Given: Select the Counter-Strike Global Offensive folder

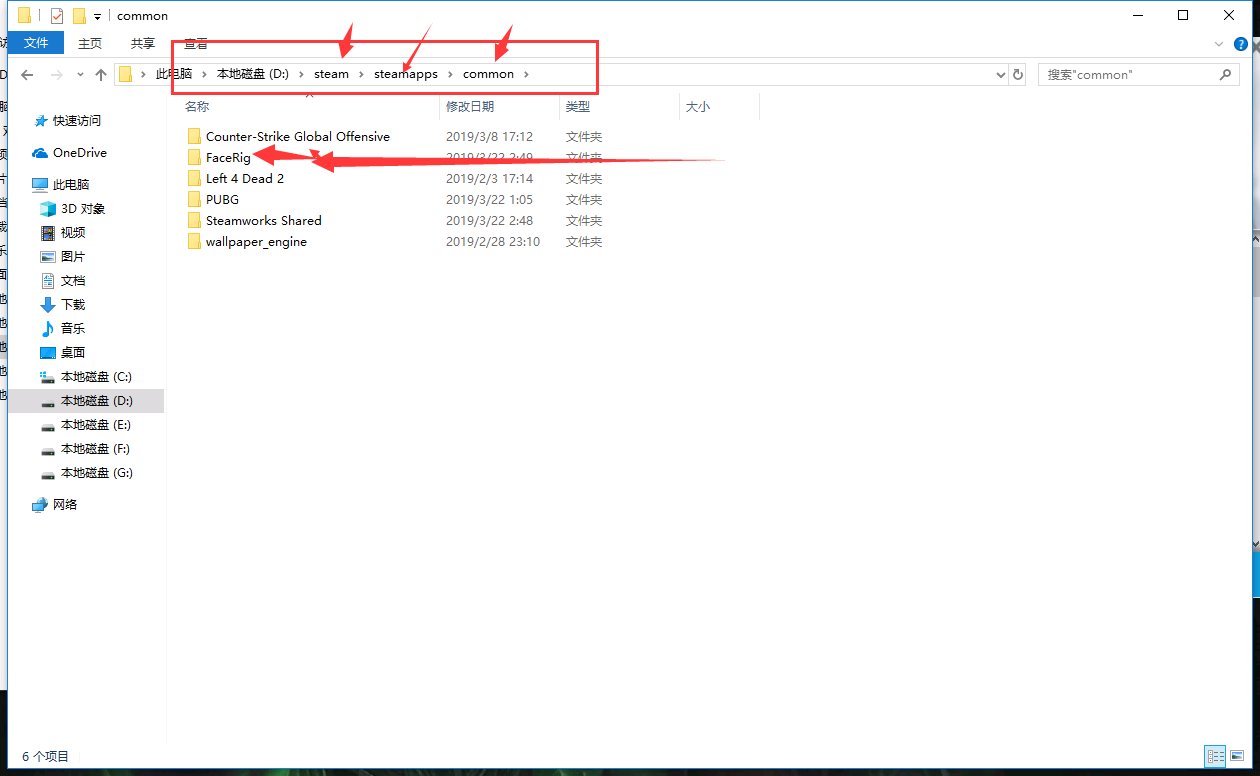Looking at the screenshot, I should click(x=298, y=136).
